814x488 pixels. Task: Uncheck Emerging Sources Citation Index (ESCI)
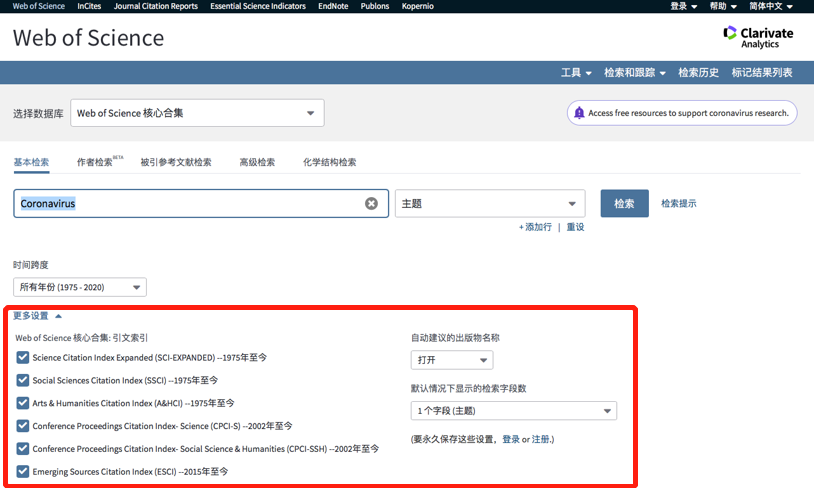(x=22, y=471)
